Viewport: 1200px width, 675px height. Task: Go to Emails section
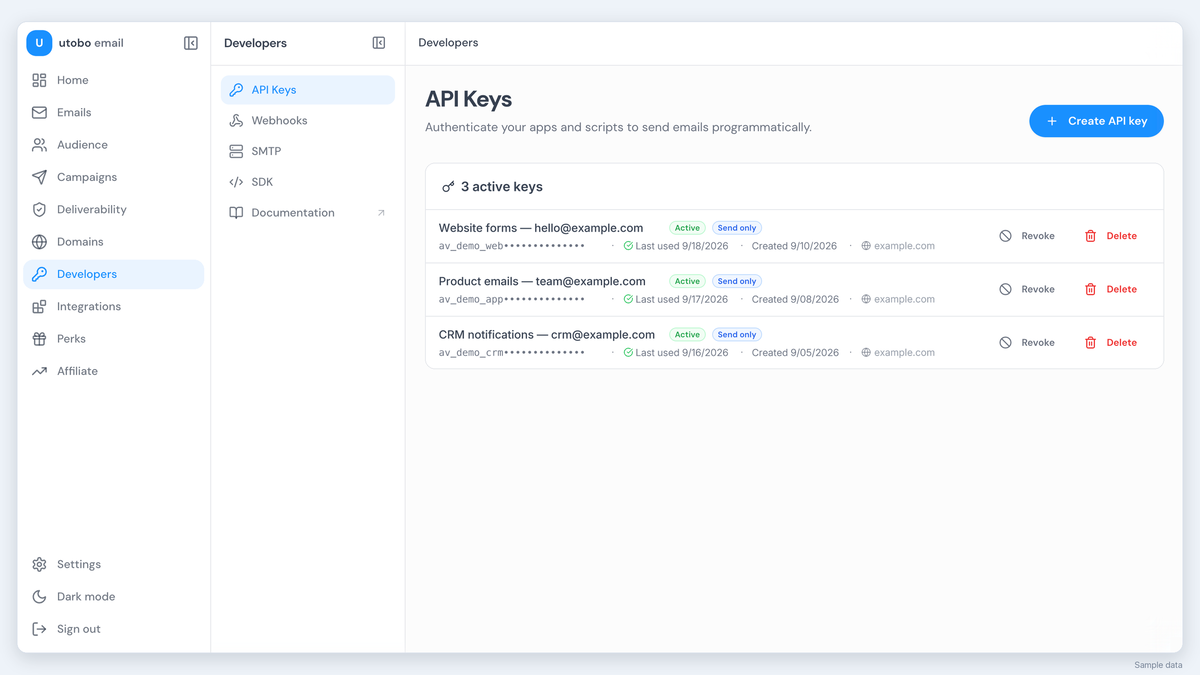[x=113, y=112]
